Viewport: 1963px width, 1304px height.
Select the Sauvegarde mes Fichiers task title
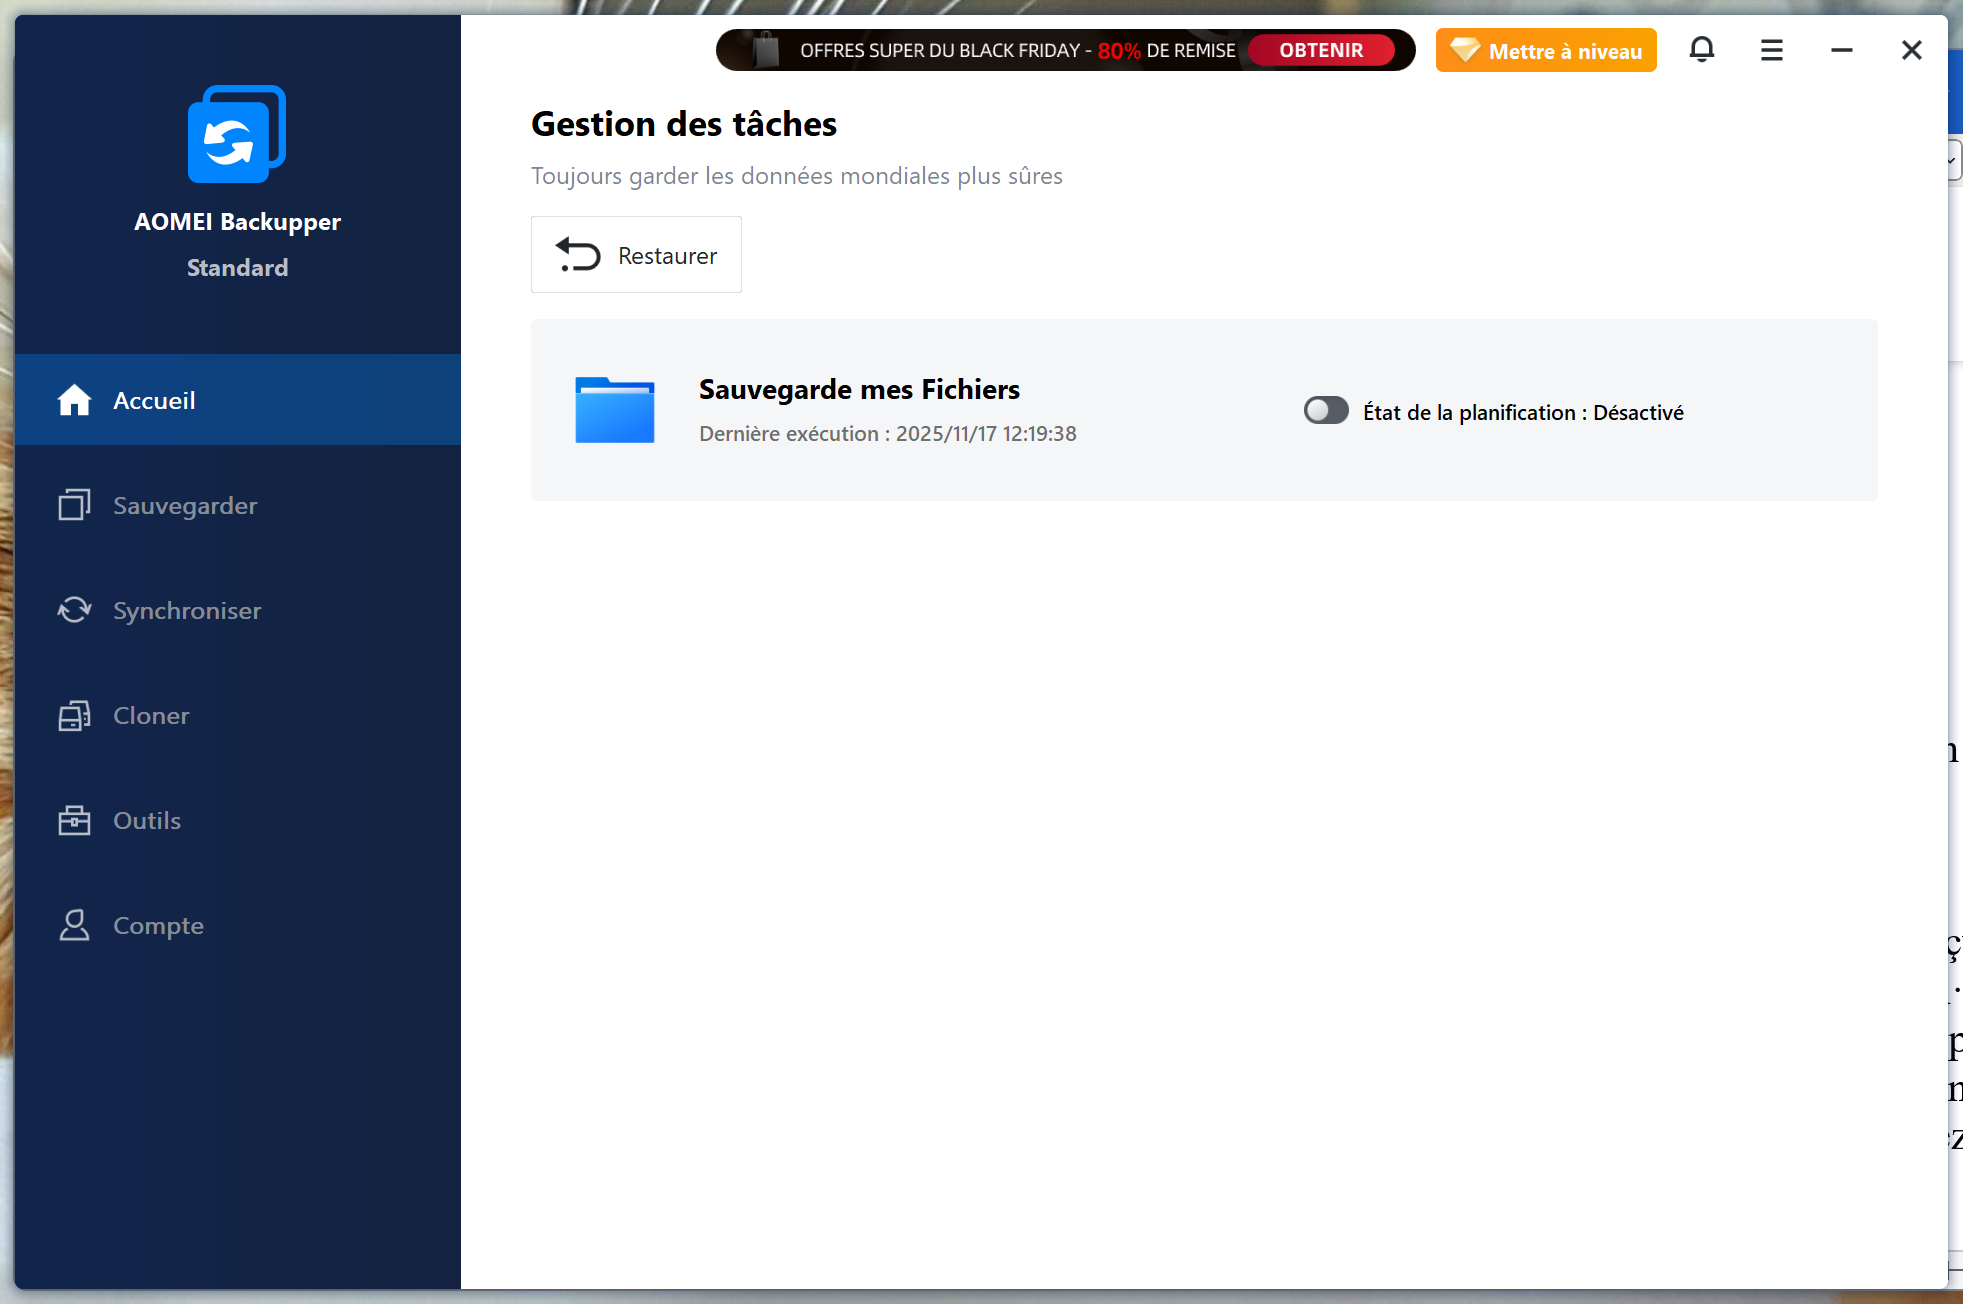[859, 389]
